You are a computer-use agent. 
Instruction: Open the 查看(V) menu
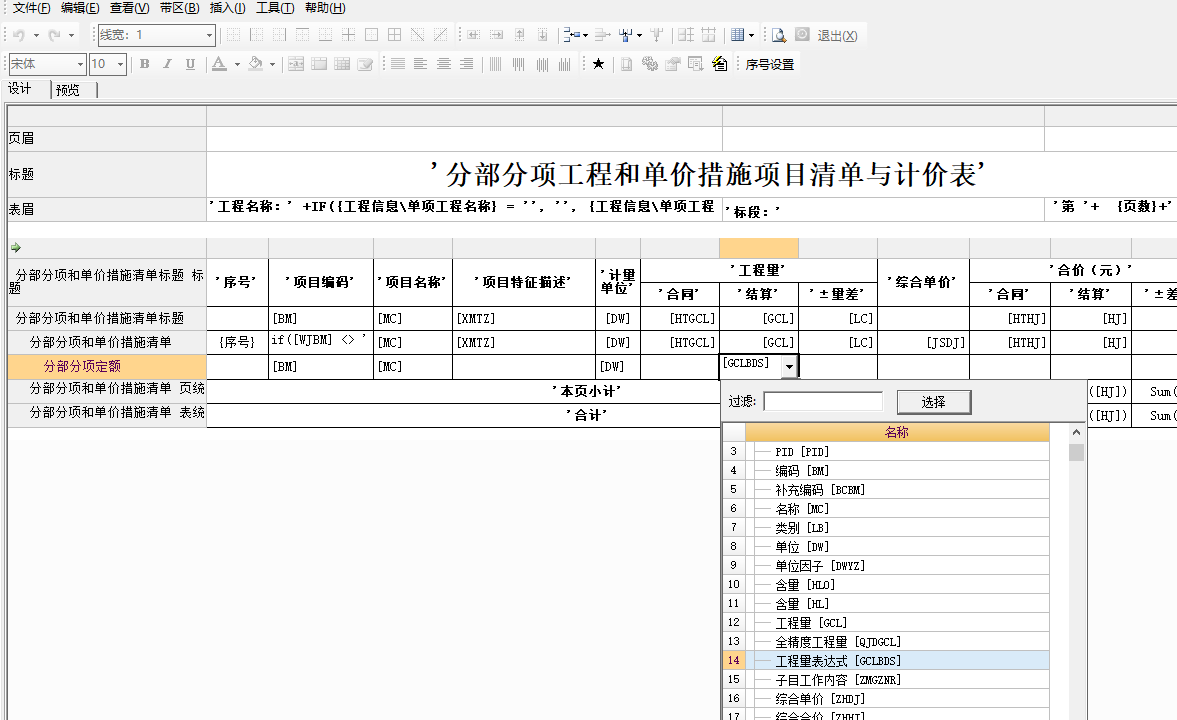click(129, 8)
